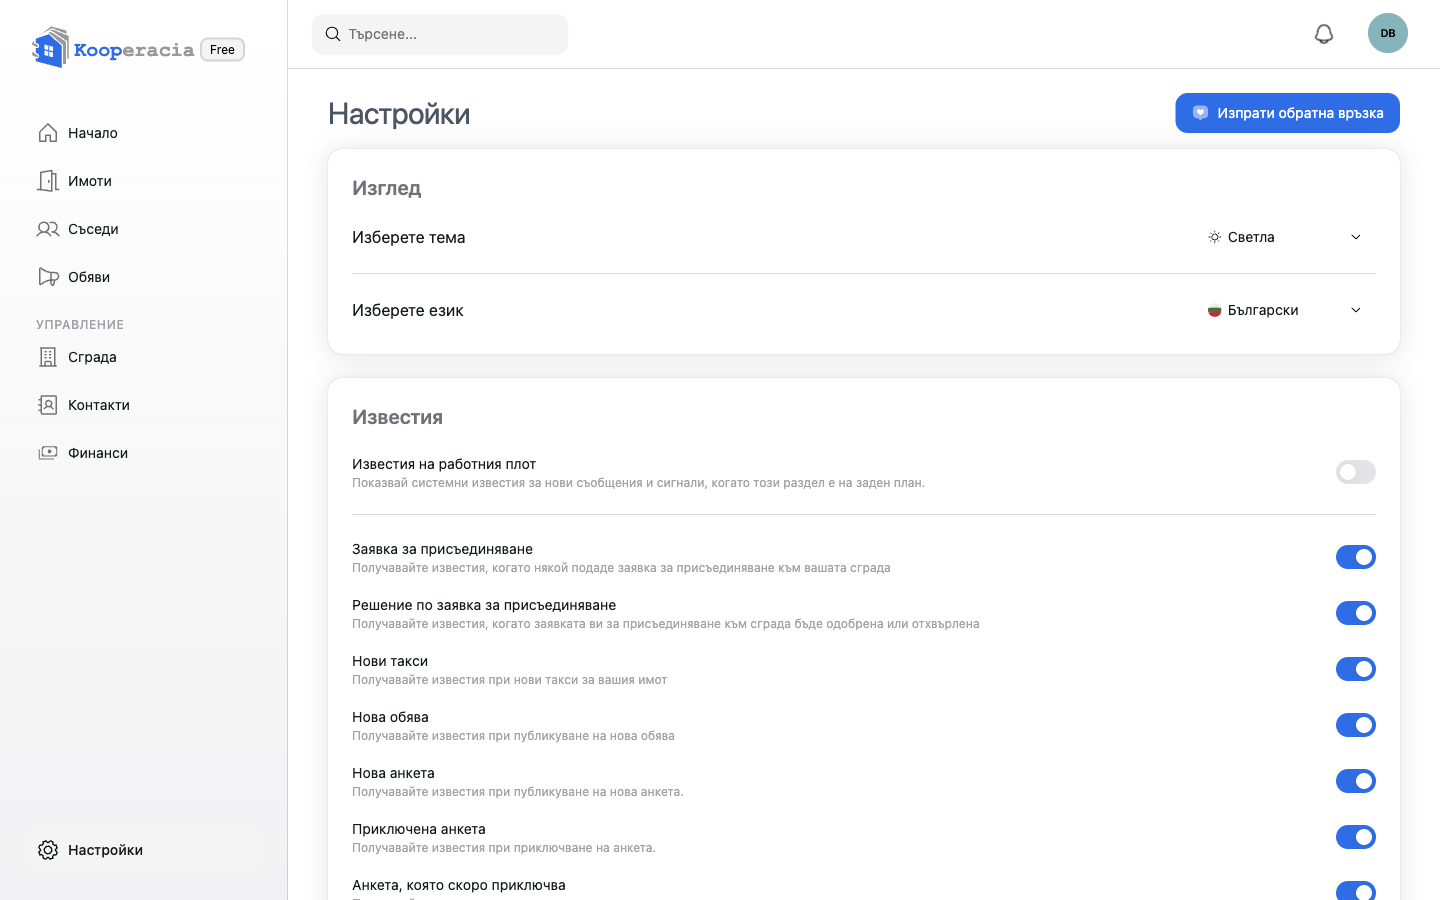
Task: Click the Нова обява setting label
Action: pyautogui.click(x=390, y=717)
